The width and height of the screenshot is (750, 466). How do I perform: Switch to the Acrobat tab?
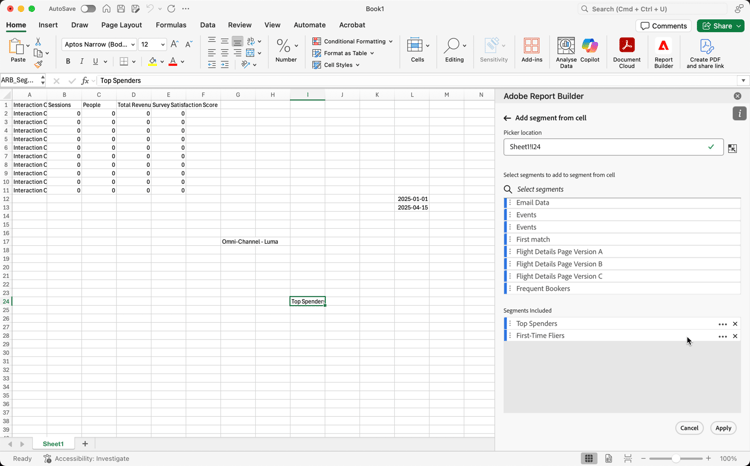pos(352,25)
